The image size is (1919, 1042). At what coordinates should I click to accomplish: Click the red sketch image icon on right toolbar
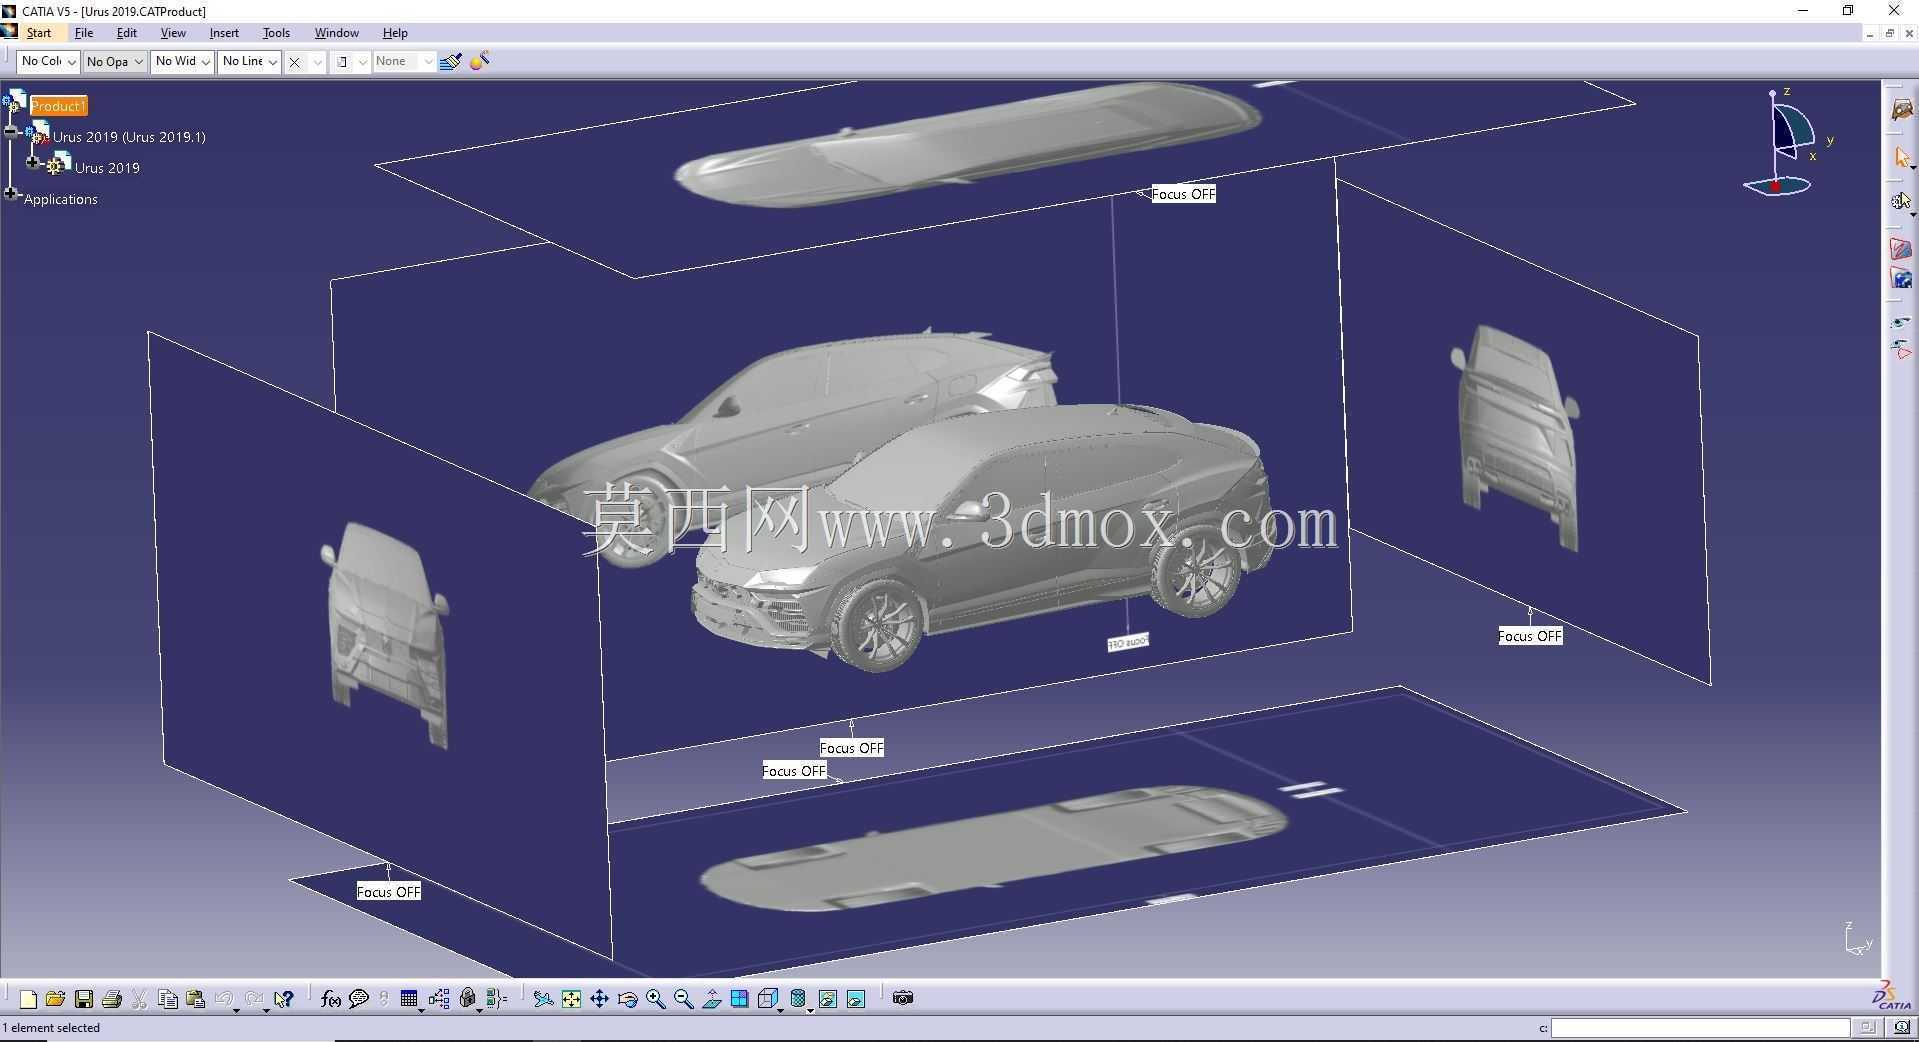tap(1901, 249)
